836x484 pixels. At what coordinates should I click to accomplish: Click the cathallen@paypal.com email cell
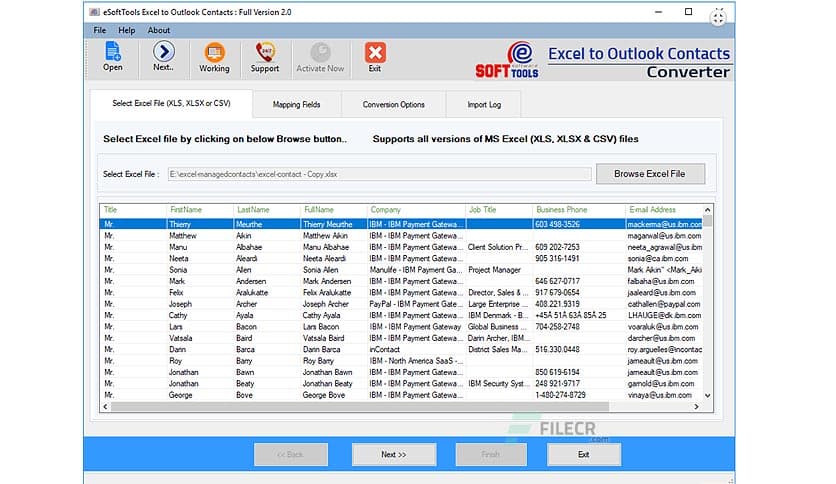click(x=664, y=304)
